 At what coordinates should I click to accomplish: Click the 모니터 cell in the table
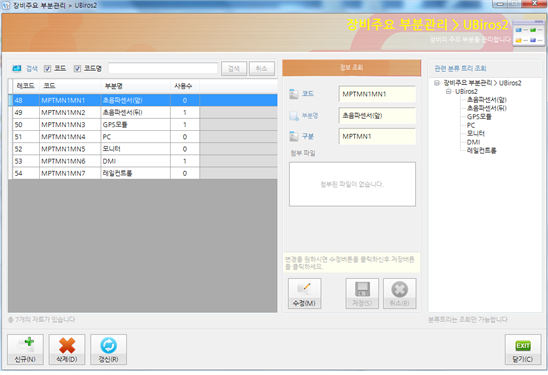136,149
